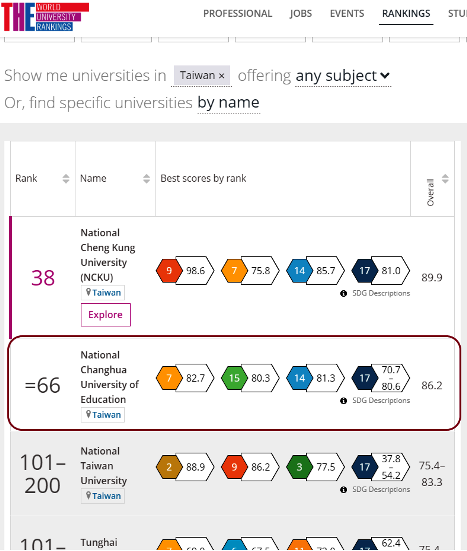Sort by Overall score arrows
Screen dimensions: 467x551
[x=445, y=179]
